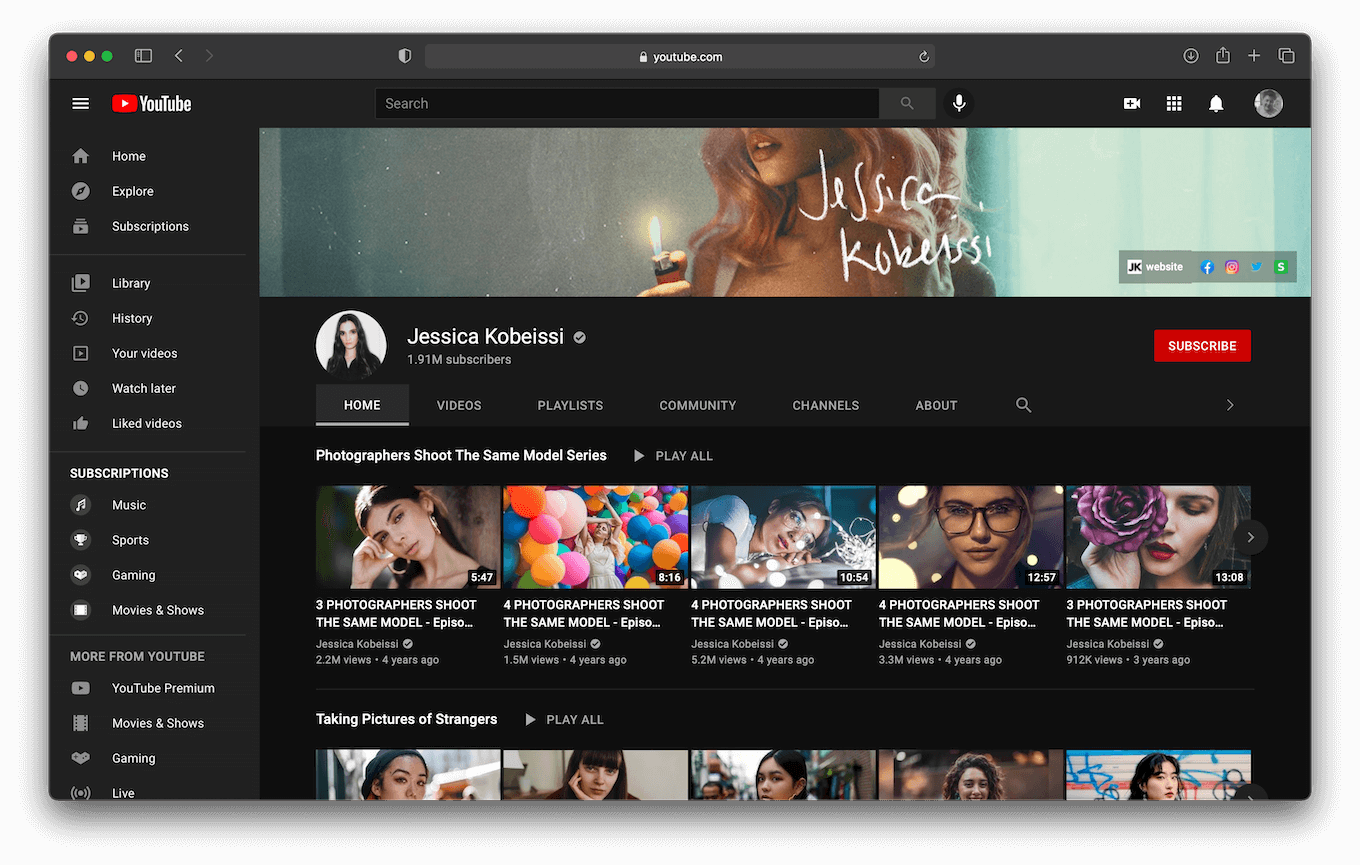Play all of Taking Pictures of Strangers
Viewport: 1360px width, 865px height.
[565, 720]
